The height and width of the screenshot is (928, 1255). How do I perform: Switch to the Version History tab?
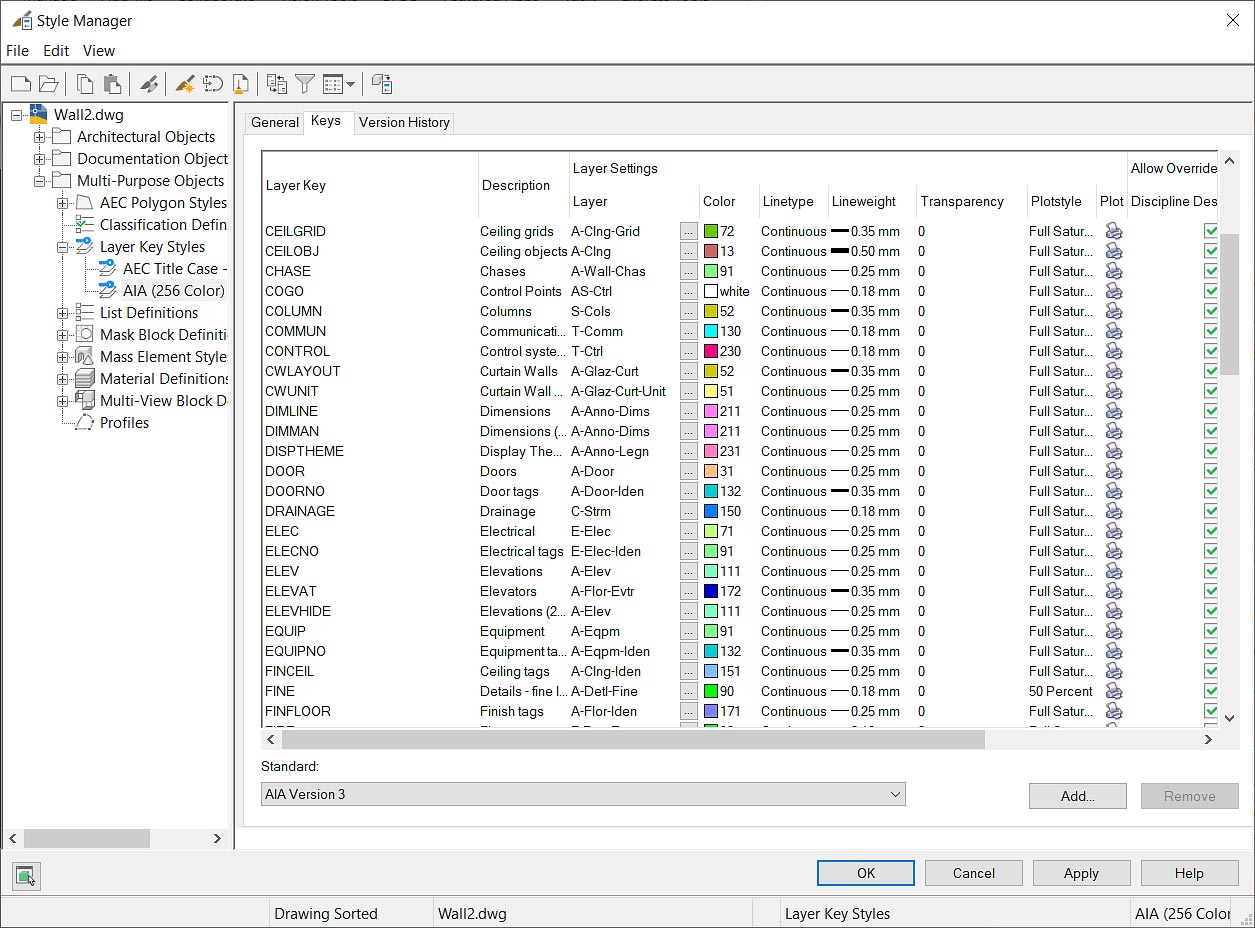click(404, 122)
